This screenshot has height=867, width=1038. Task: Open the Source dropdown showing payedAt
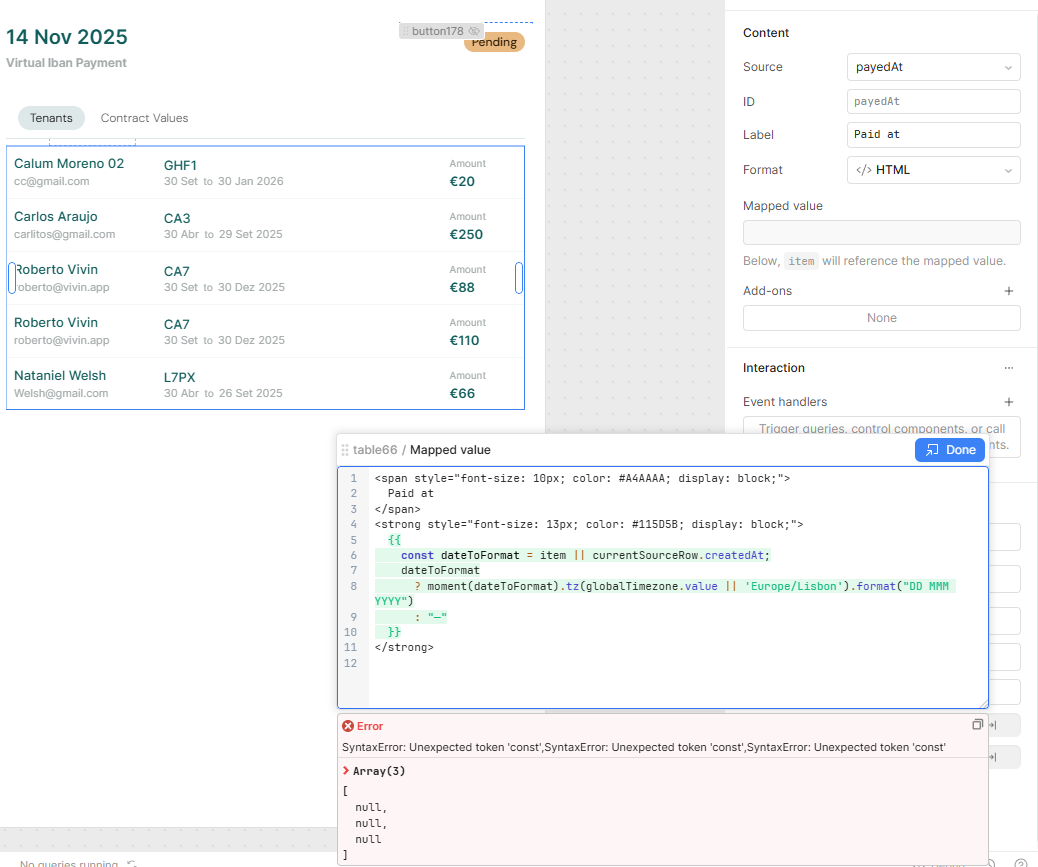933,67
